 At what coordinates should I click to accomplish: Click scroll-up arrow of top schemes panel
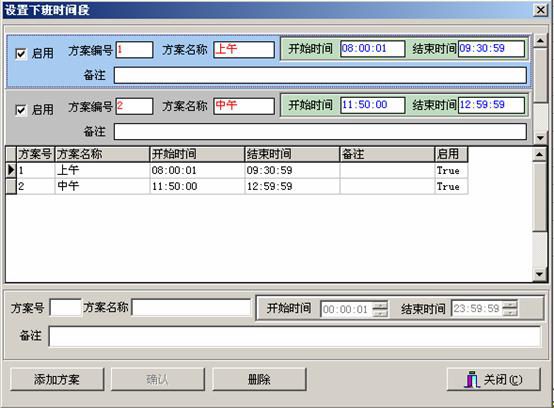[x=540, y=40]
